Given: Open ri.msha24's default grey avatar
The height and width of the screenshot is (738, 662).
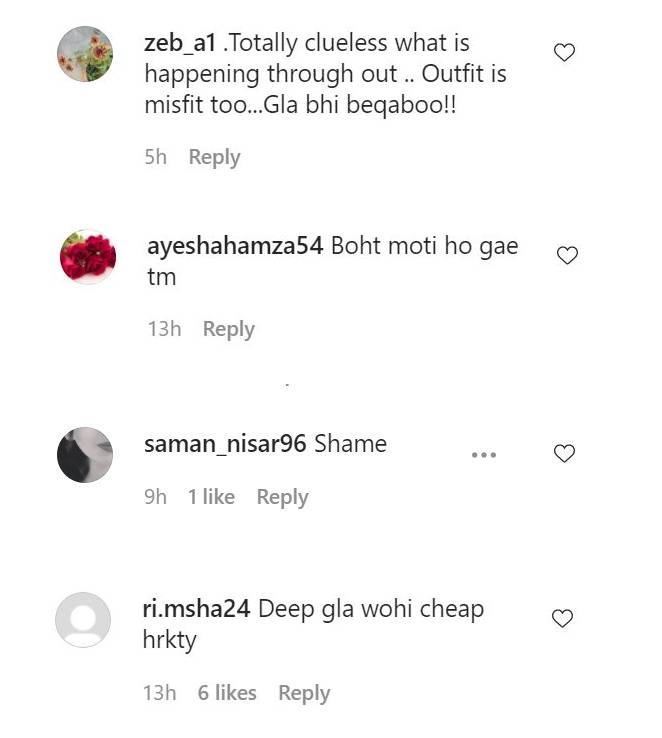Looking at the screenshot, I should tap(83, 620).
